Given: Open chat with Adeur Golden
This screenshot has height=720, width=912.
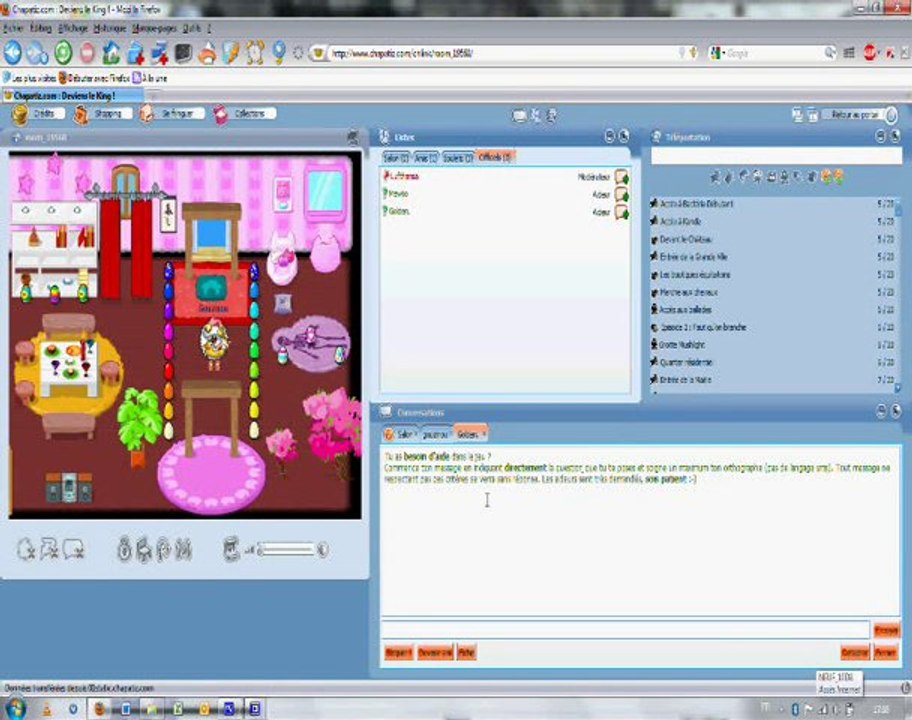Looking at the screenshot, I should point(622,212).
